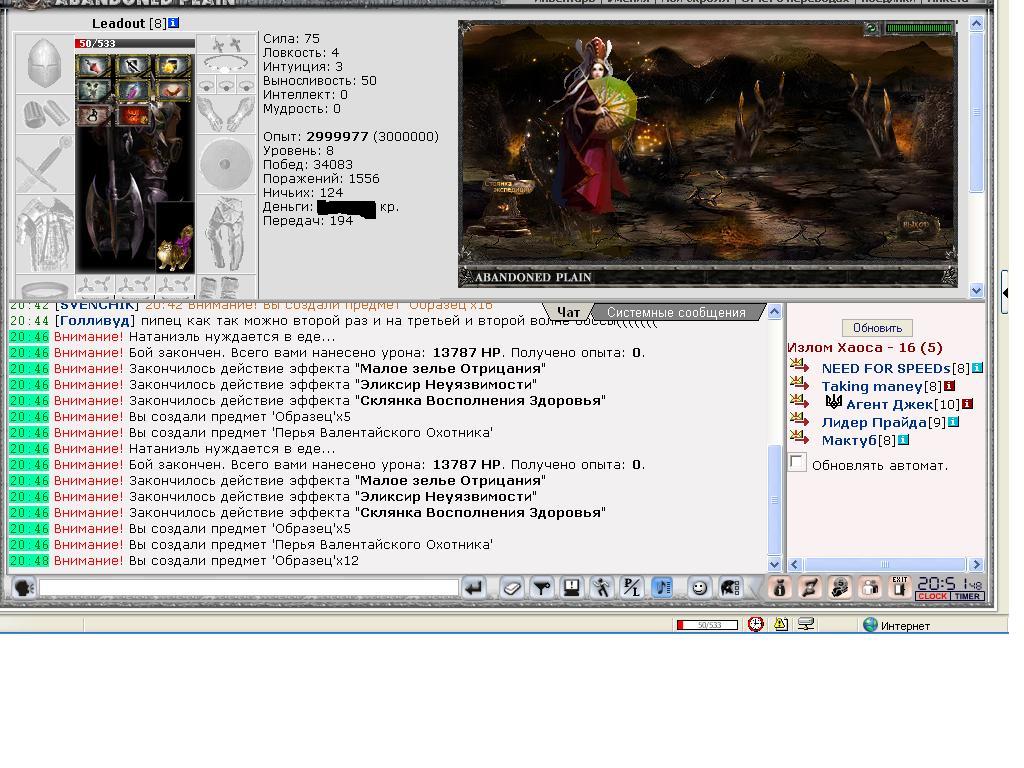Collapse side panel with black arrow
This screenshot has height=768, width=1024.
tap(1005, 293)
